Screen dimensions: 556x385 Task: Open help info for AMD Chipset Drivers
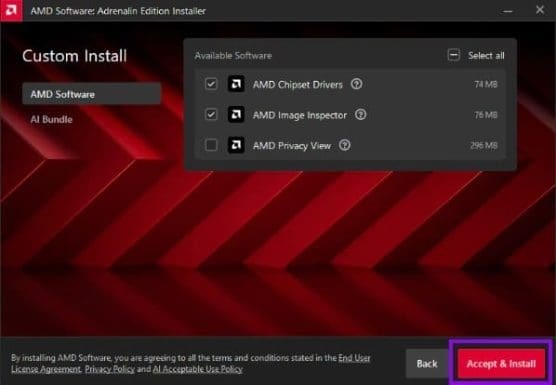click(356, 84)
